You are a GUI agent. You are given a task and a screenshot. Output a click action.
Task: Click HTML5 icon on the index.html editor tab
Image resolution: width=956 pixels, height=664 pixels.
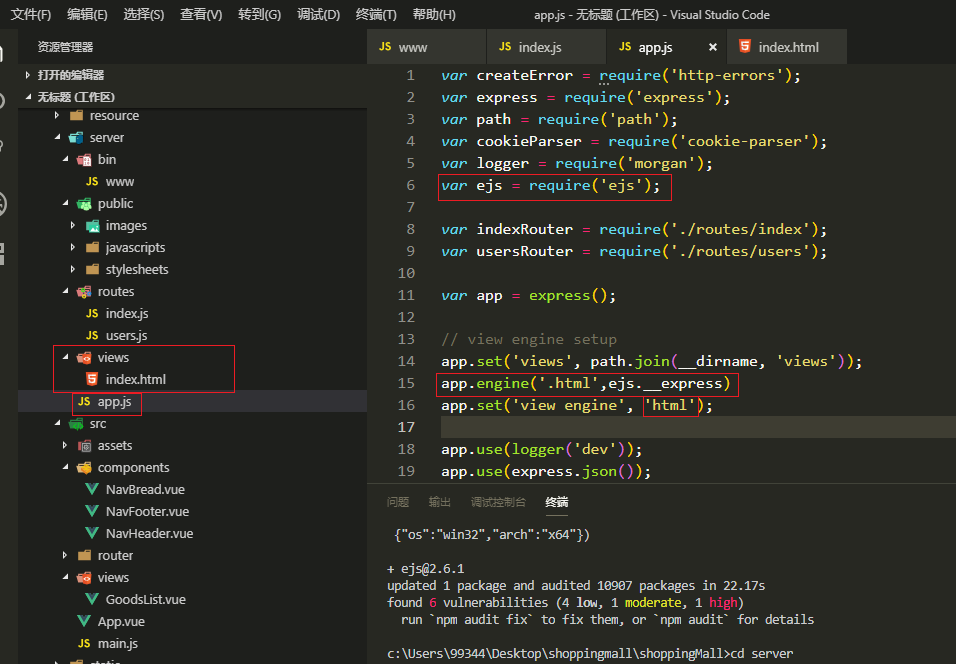point(744,47)
